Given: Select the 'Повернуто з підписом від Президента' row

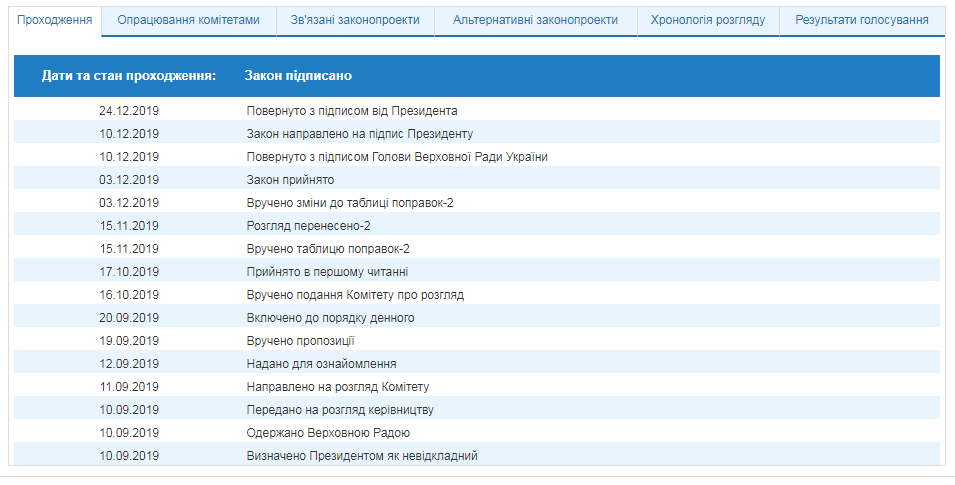Looking at the screenshot, I should click(351, 111).
